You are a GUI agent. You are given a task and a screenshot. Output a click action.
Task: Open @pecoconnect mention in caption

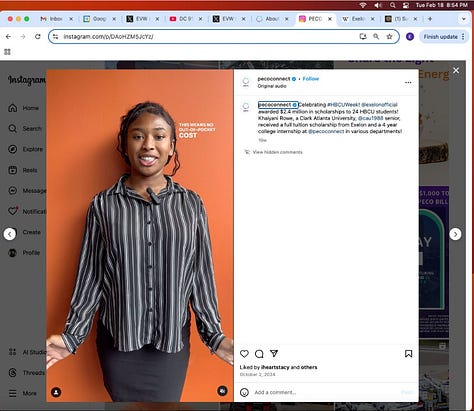tap(326, 131)
